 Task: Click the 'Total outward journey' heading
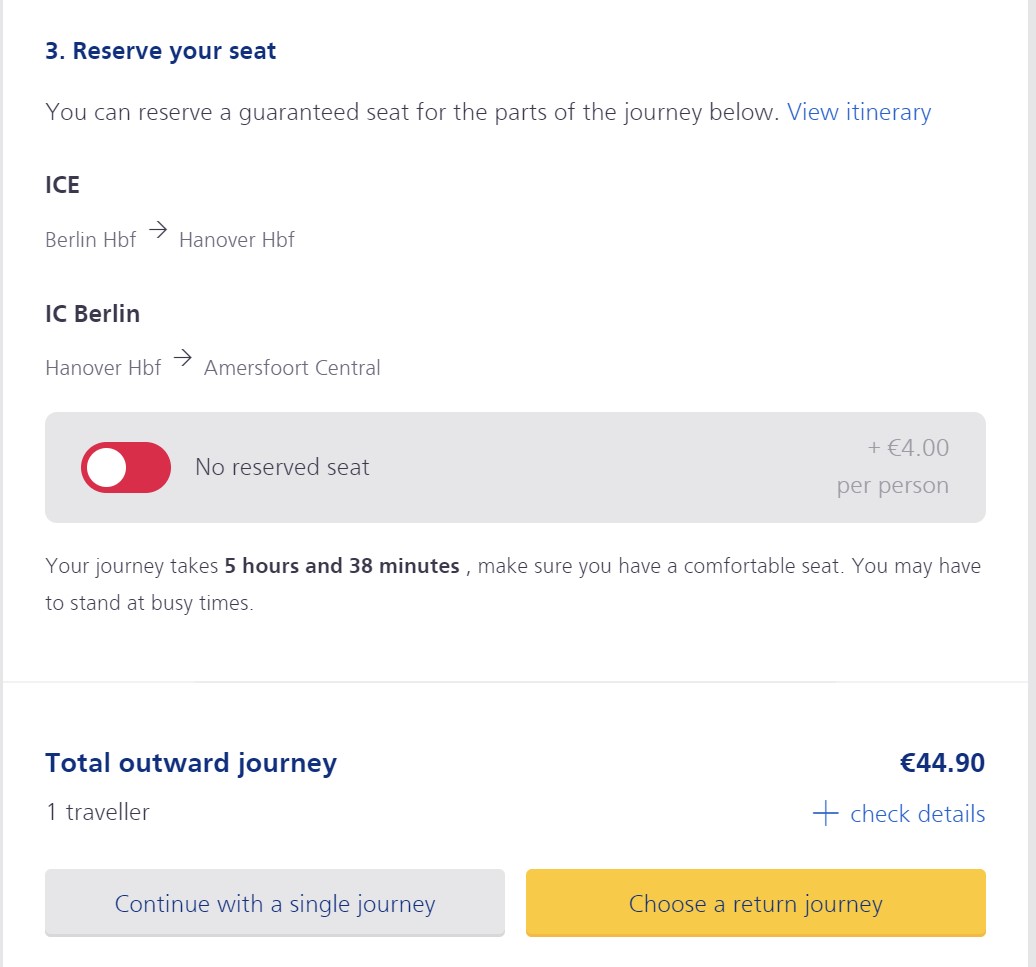pos(191,763)
